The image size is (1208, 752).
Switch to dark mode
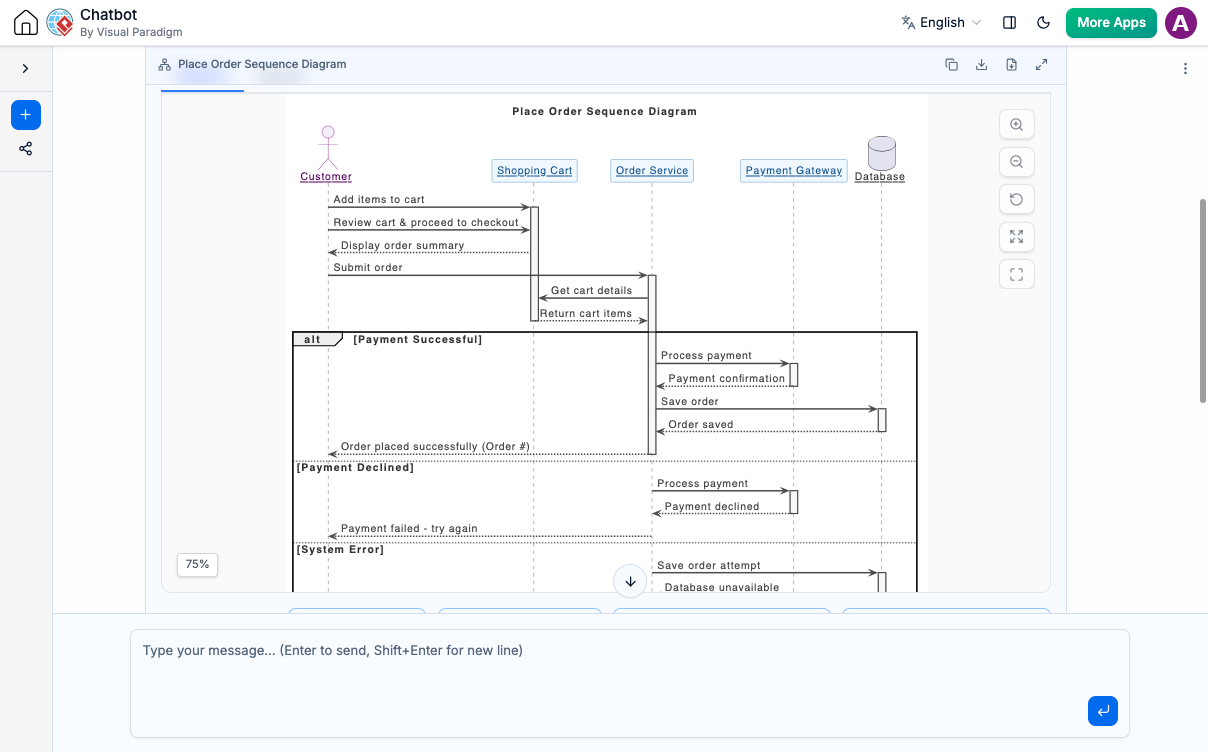(x=1044, y=22)
